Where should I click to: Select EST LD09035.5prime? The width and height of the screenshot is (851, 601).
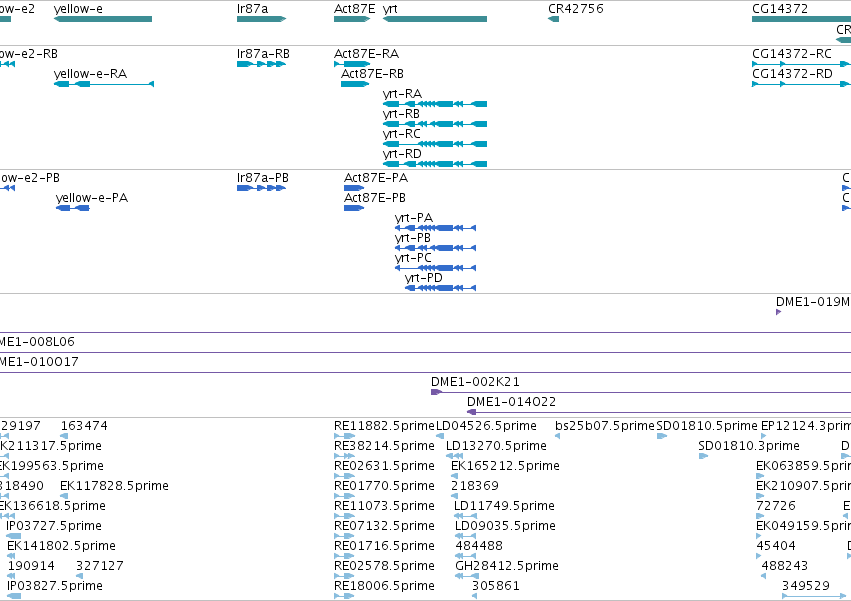(505, 526)
